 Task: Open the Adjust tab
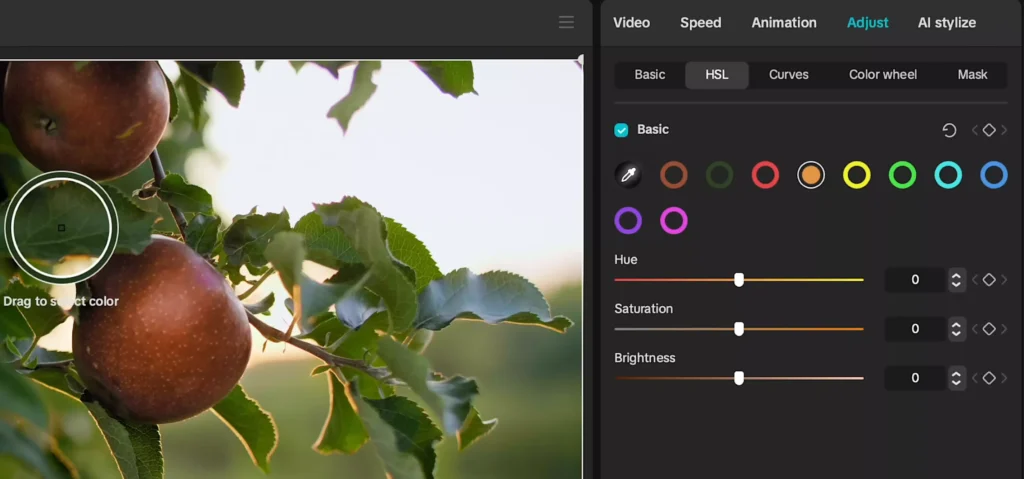(867, 23)
